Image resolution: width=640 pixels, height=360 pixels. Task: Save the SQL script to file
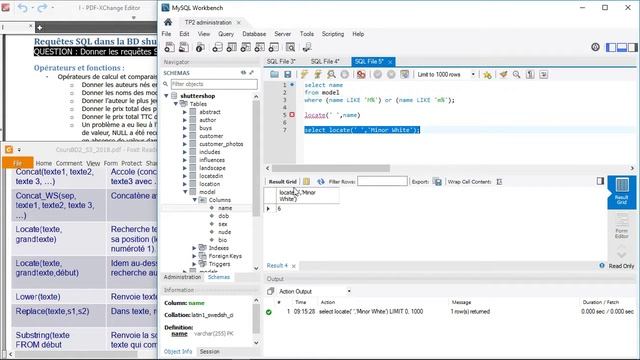(x=288, y=74)
